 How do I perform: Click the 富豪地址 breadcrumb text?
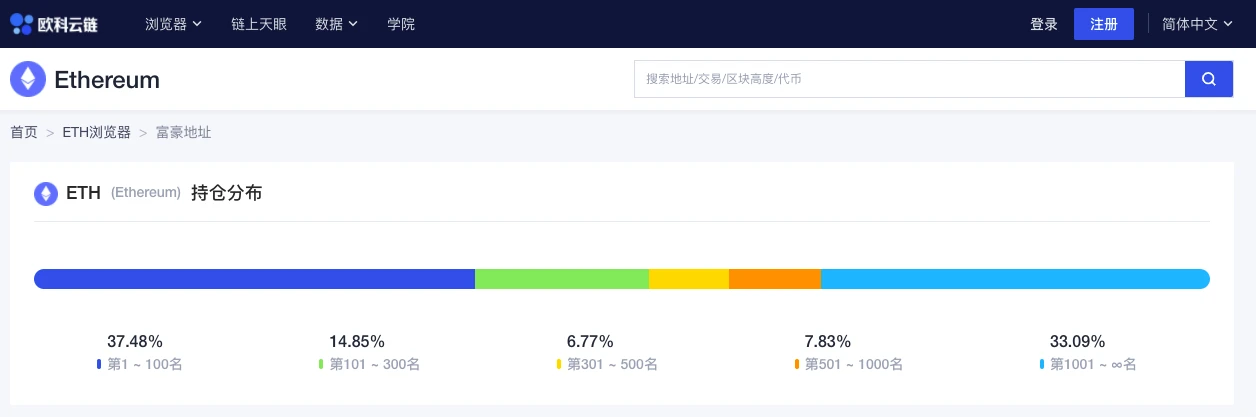[x=183, y=132]
